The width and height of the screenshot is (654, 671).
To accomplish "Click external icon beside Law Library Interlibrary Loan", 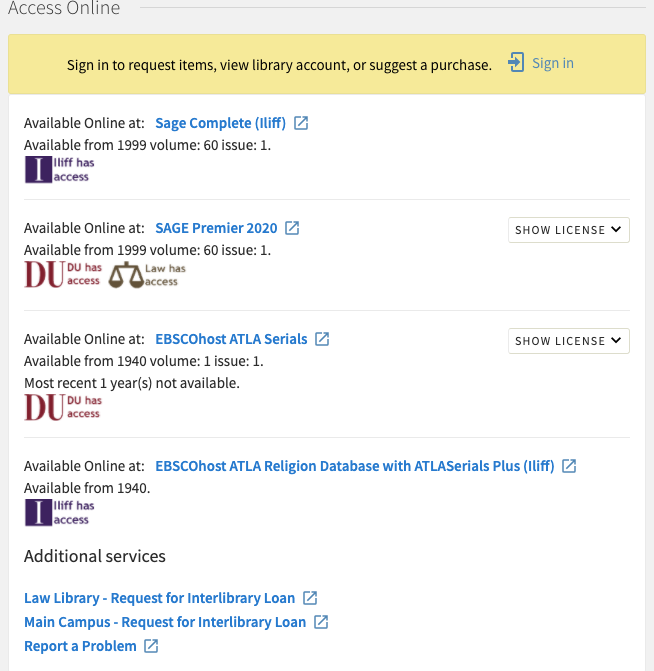I will coord(310,598).
